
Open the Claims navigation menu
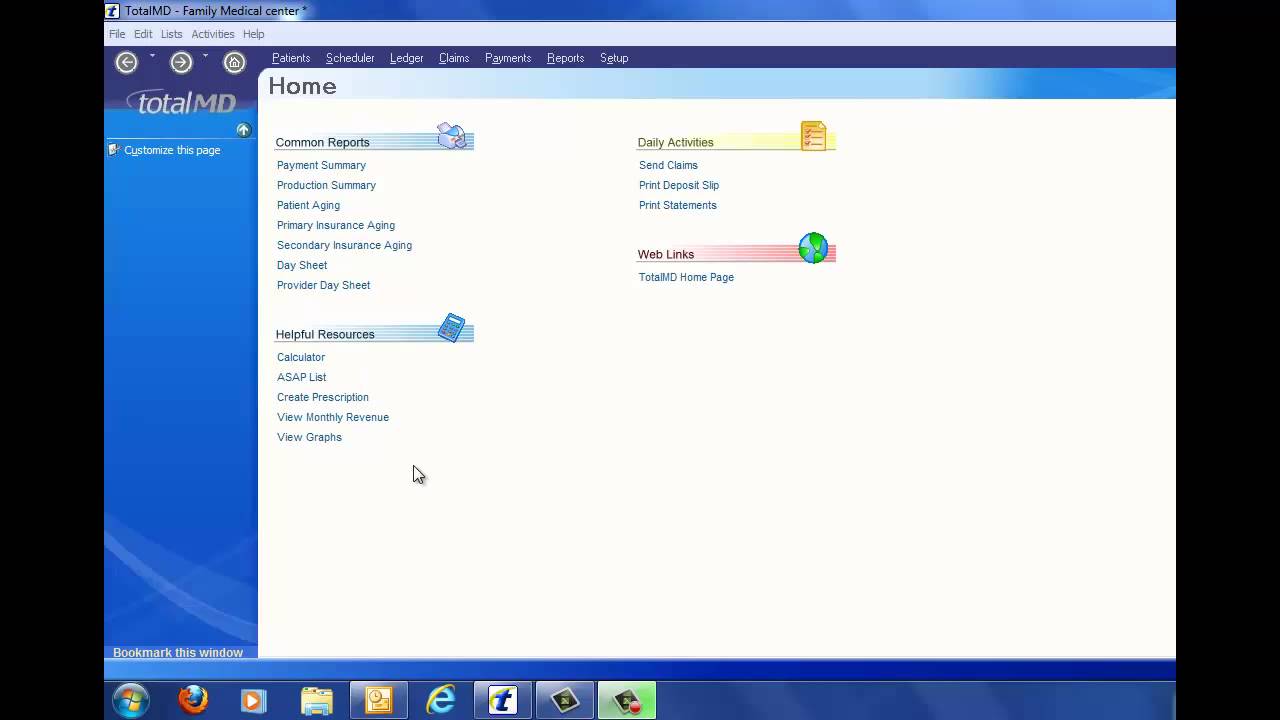click(x=454, y=58)
